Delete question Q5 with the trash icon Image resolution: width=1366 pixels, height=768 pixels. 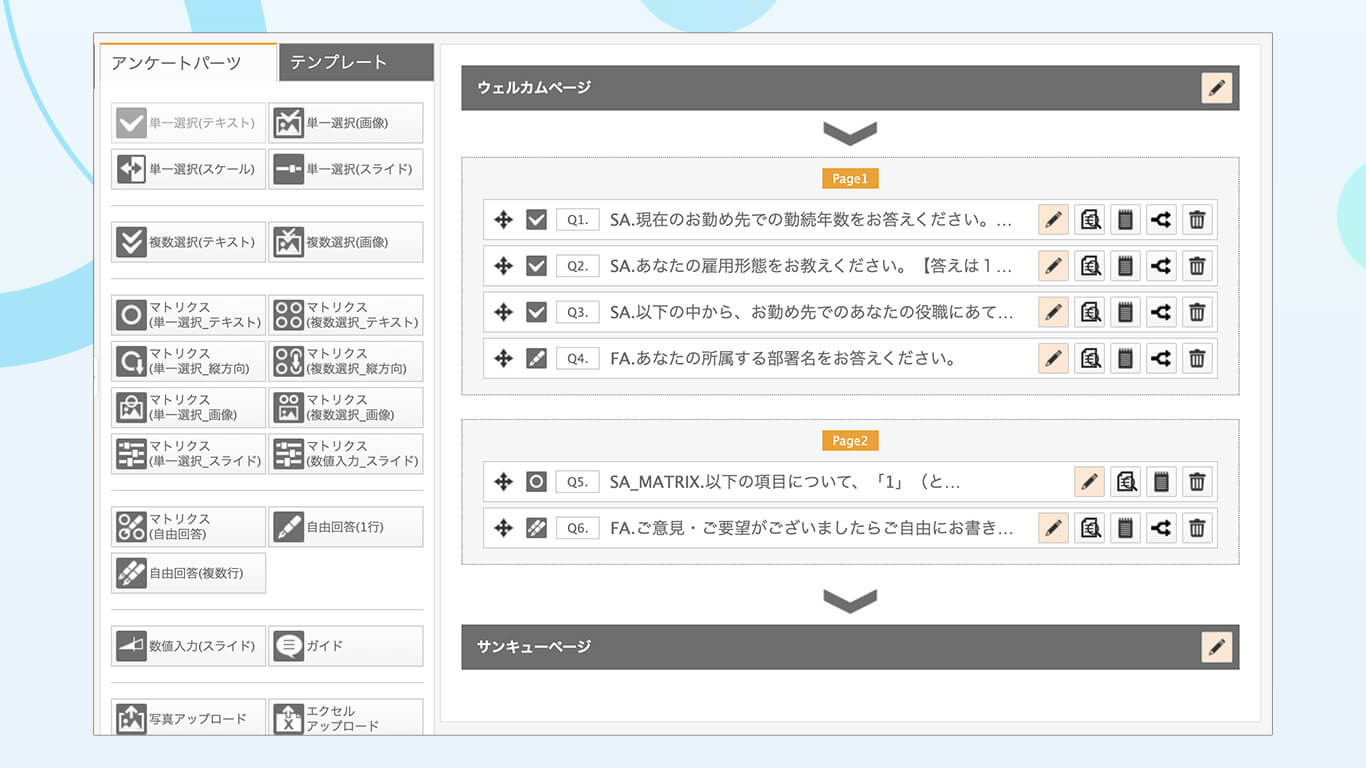(x=1197, y=482)
